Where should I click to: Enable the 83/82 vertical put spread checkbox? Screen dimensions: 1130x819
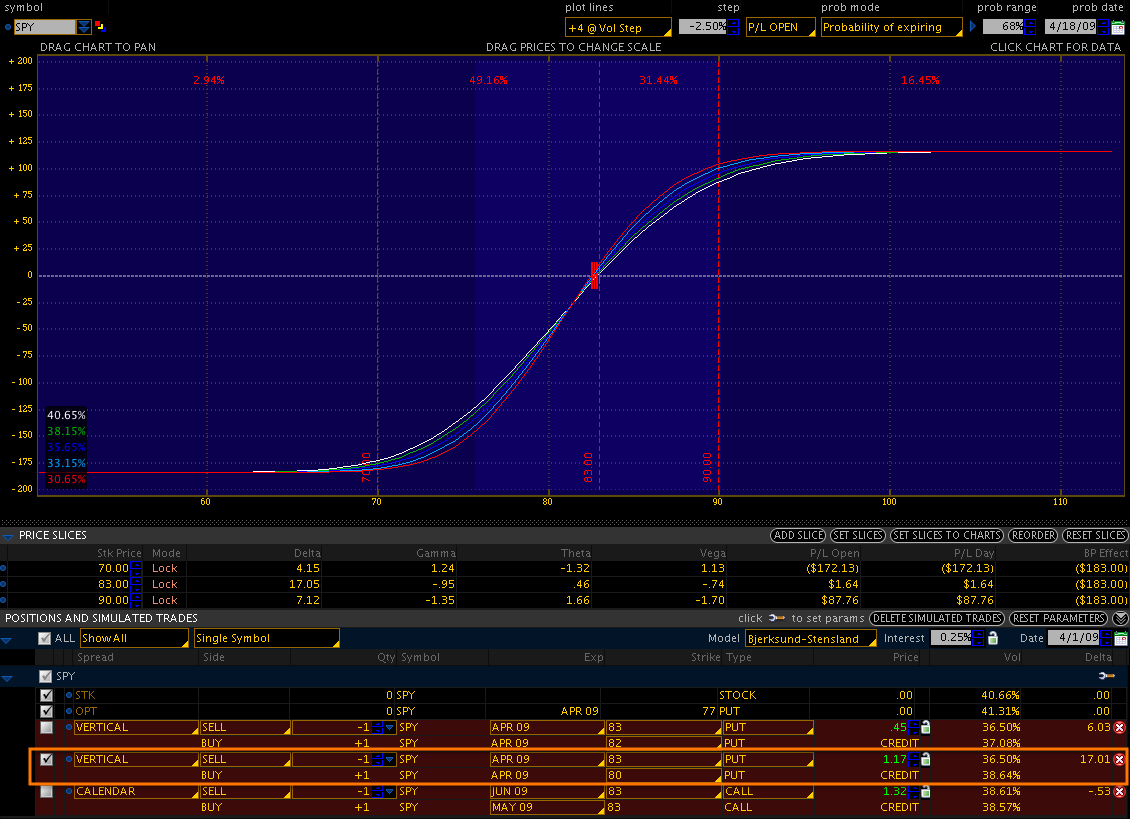[x=46, y=727]
